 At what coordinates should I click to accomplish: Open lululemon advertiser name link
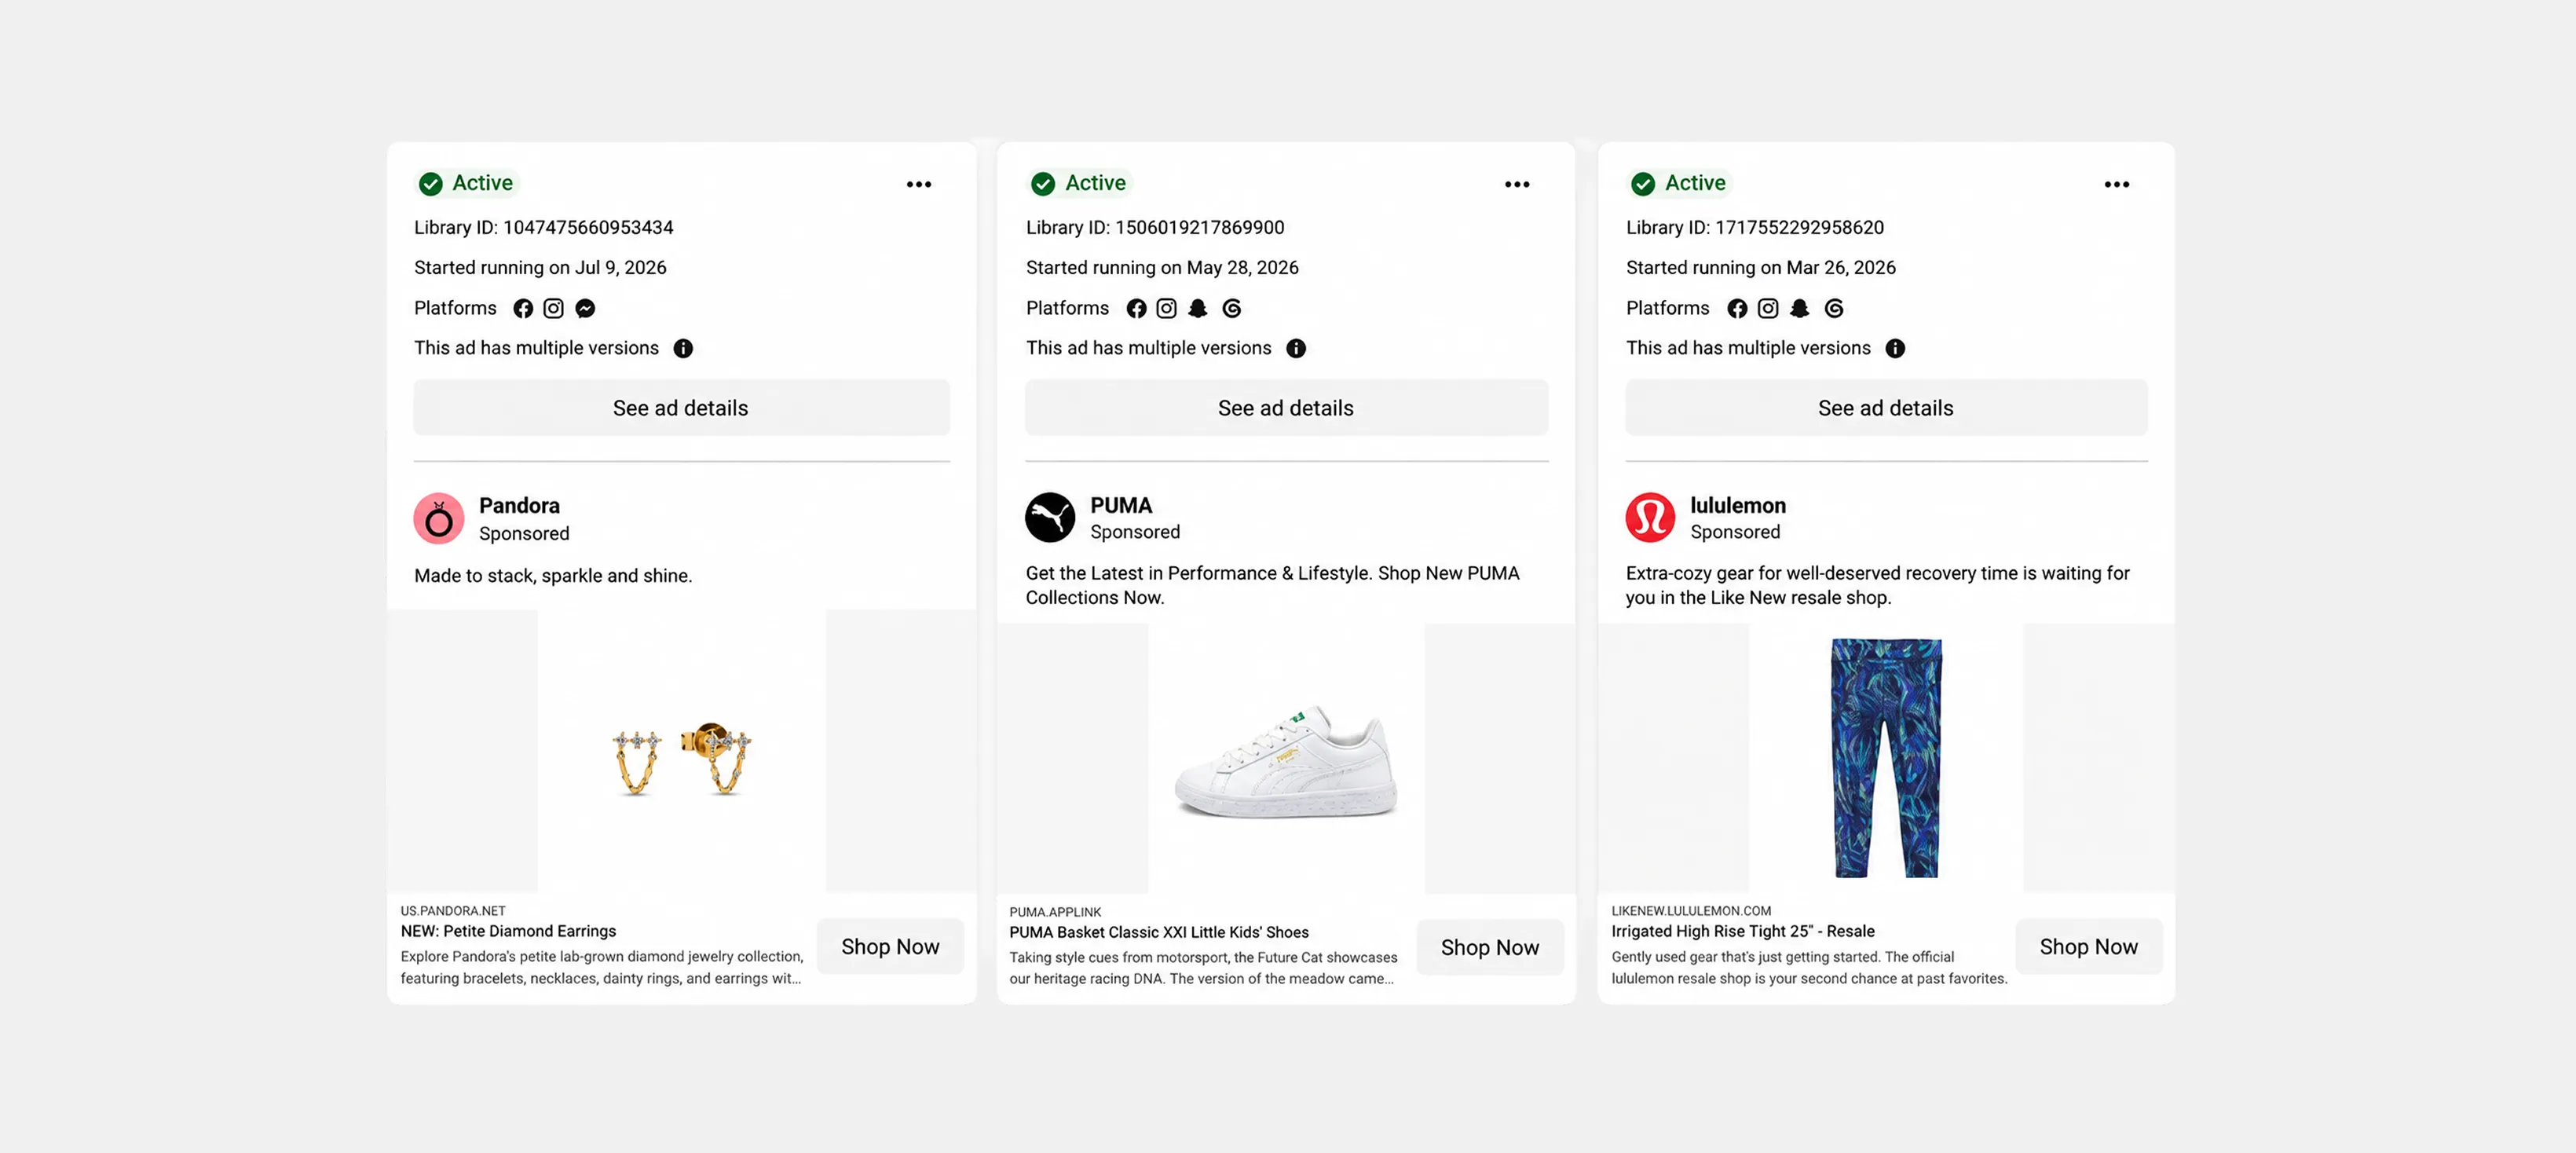pyautogui.click(x=1738, y=505)
